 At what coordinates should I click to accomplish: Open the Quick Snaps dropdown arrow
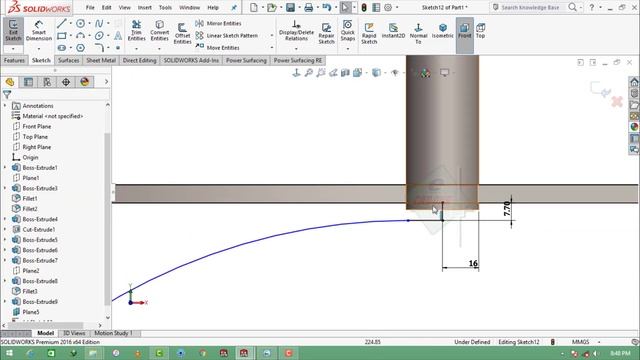[x=348, y=49]
